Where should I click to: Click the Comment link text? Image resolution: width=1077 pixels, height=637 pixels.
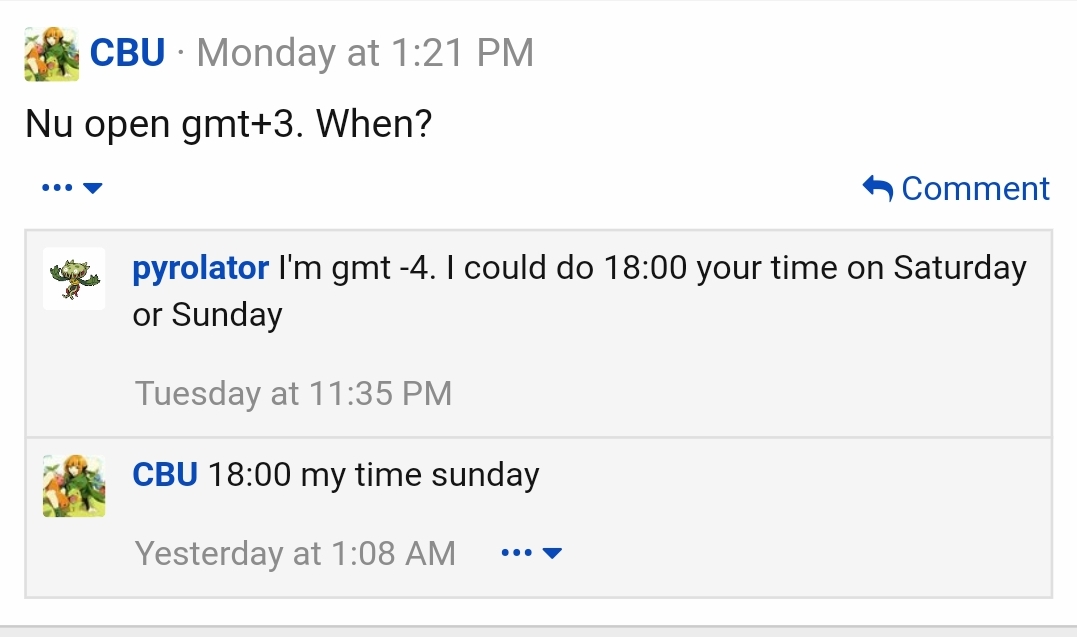pyautogui.click(x=975, y=188)
